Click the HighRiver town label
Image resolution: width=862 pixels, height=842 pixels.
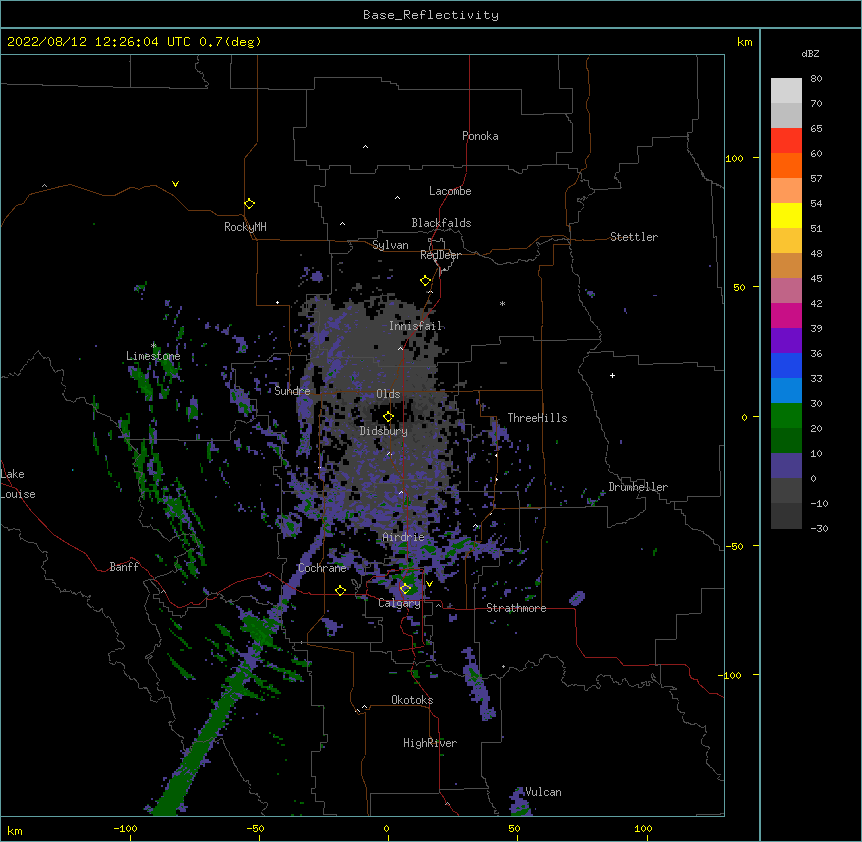pos(430,743)
